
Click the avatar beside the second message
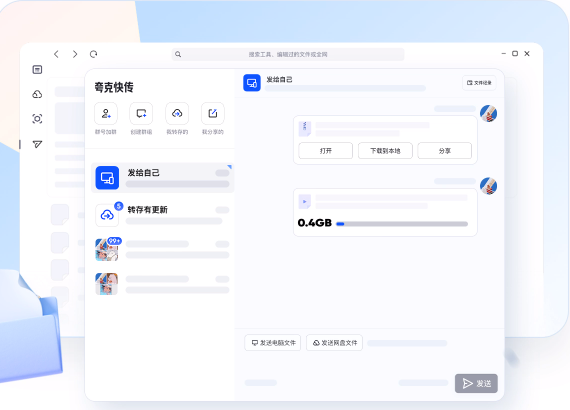(x=489, y=186)
